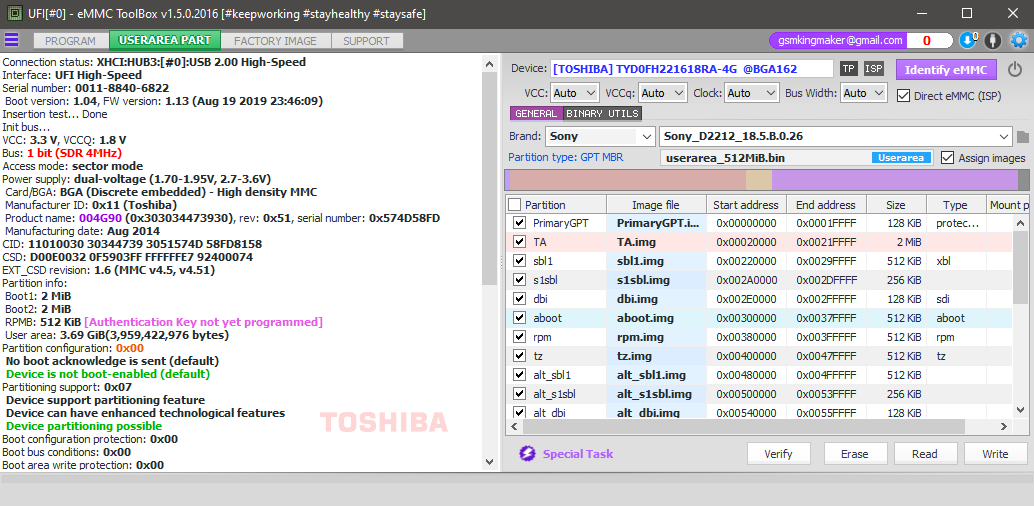Click the Write button
The height and width of the screenshot is (506, 1034).
[995, 454]
